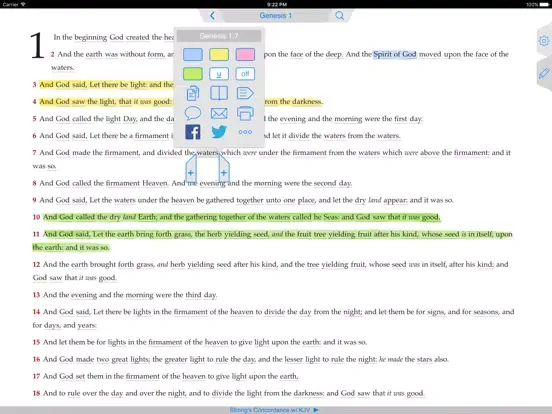Select verse number 16
Screen dimensions: 552x414
(x=36, y=359)
